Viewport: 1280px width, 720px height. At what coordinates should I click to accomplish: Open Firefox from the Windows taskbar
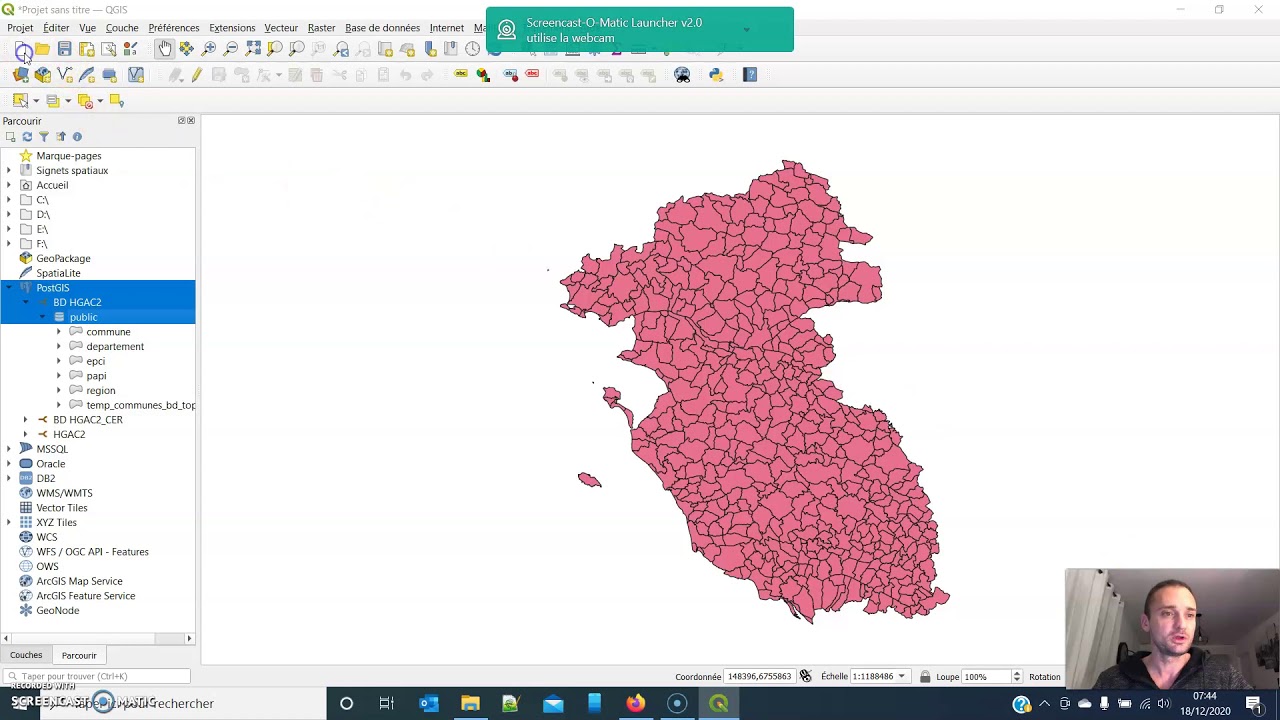[x=635, y=703]
